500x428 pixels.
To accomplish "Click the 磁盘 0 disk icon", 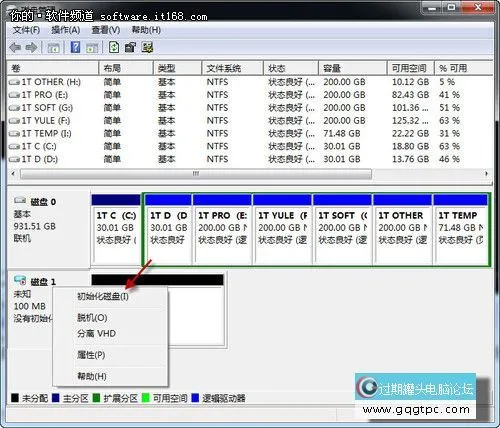I will 20,201.
